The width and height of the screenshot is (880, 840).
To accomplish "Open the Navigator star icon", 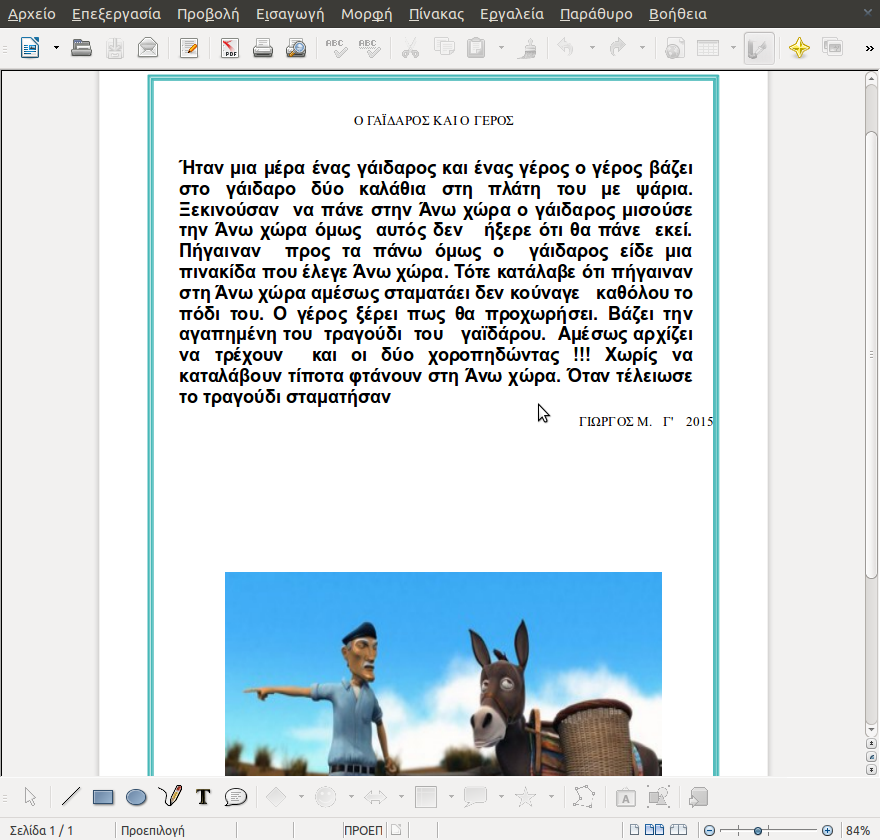I will [799, 48].
